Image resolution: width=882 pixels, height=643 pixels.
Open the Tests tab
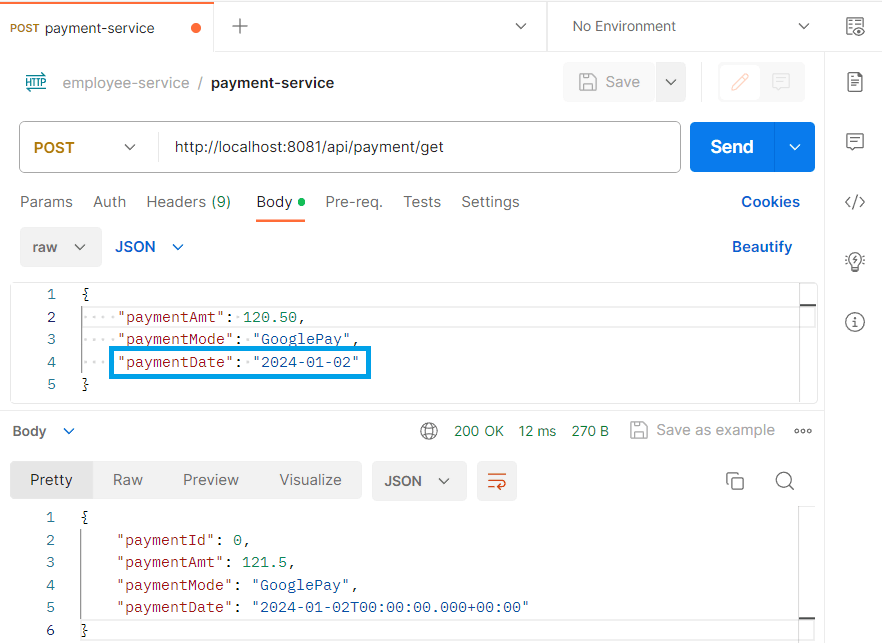[422, 202]
